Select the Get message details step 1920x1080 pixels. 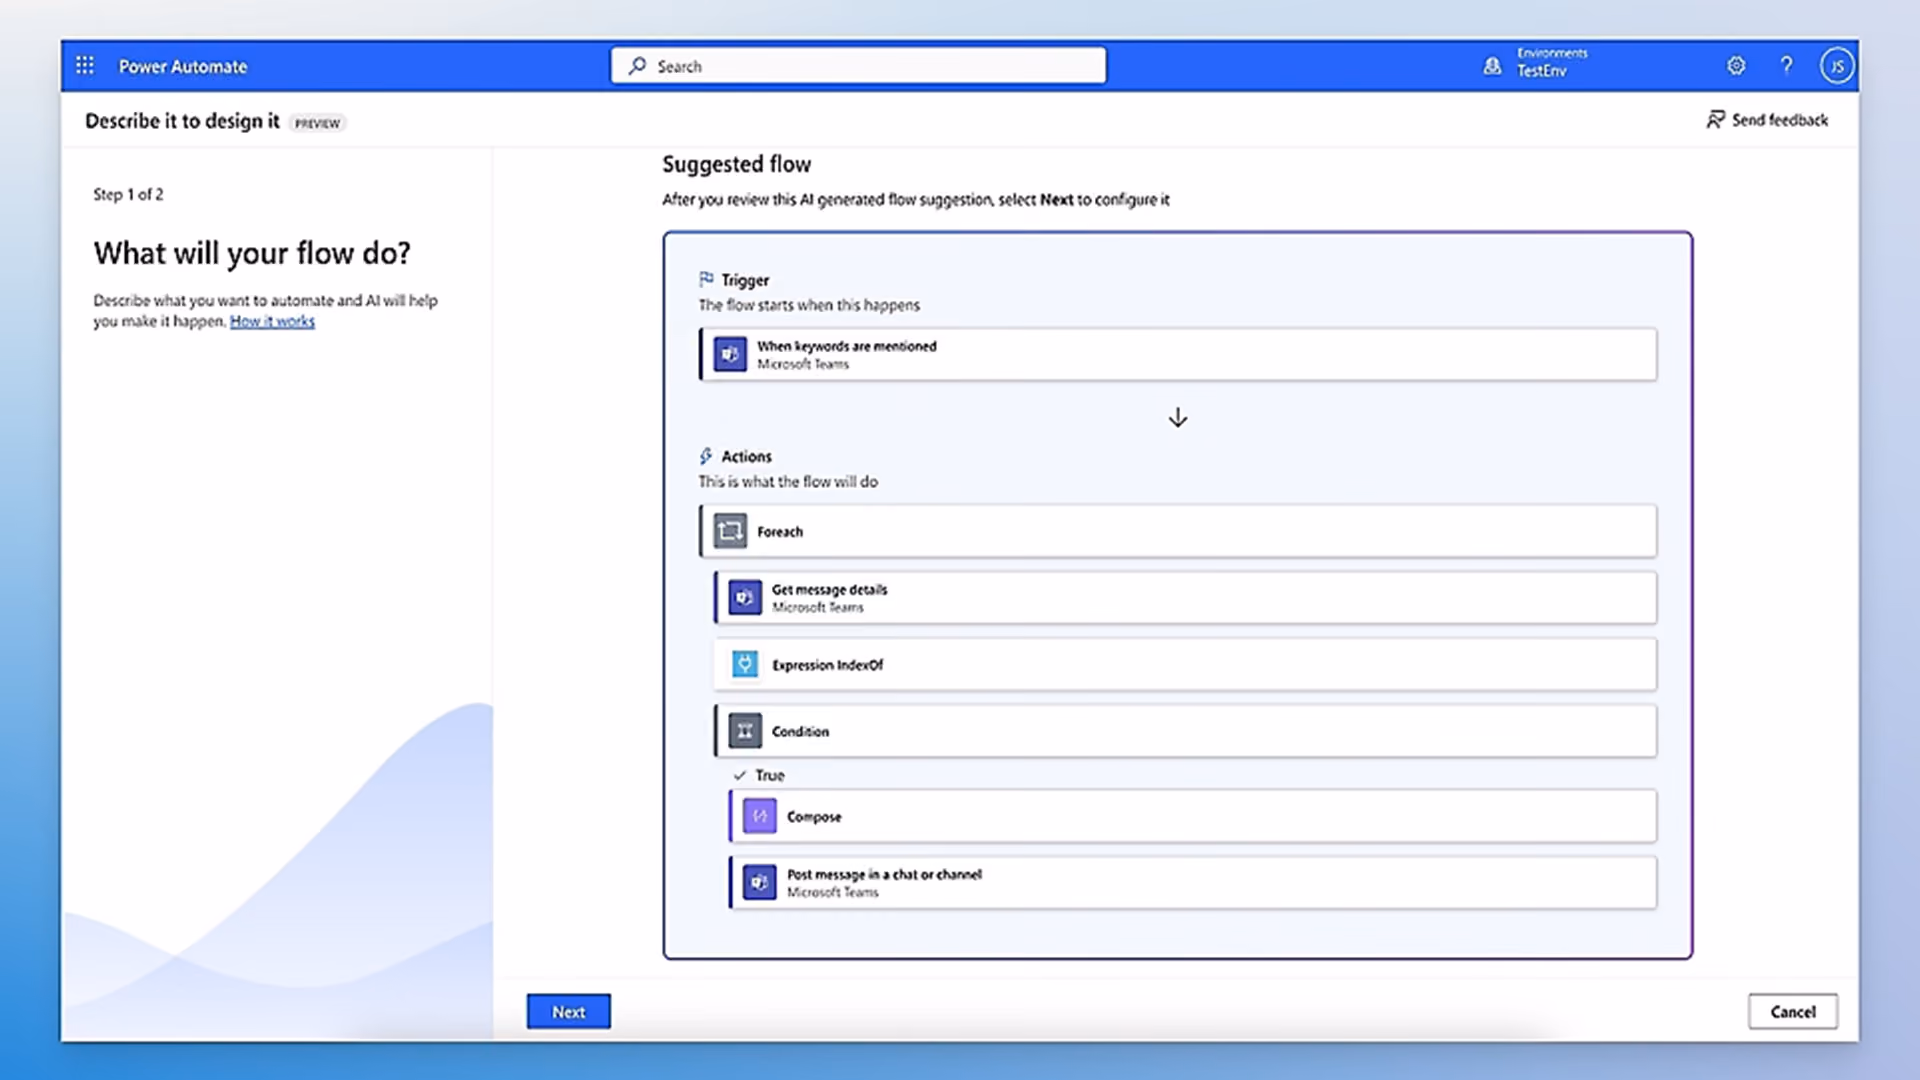[1185, 598]
